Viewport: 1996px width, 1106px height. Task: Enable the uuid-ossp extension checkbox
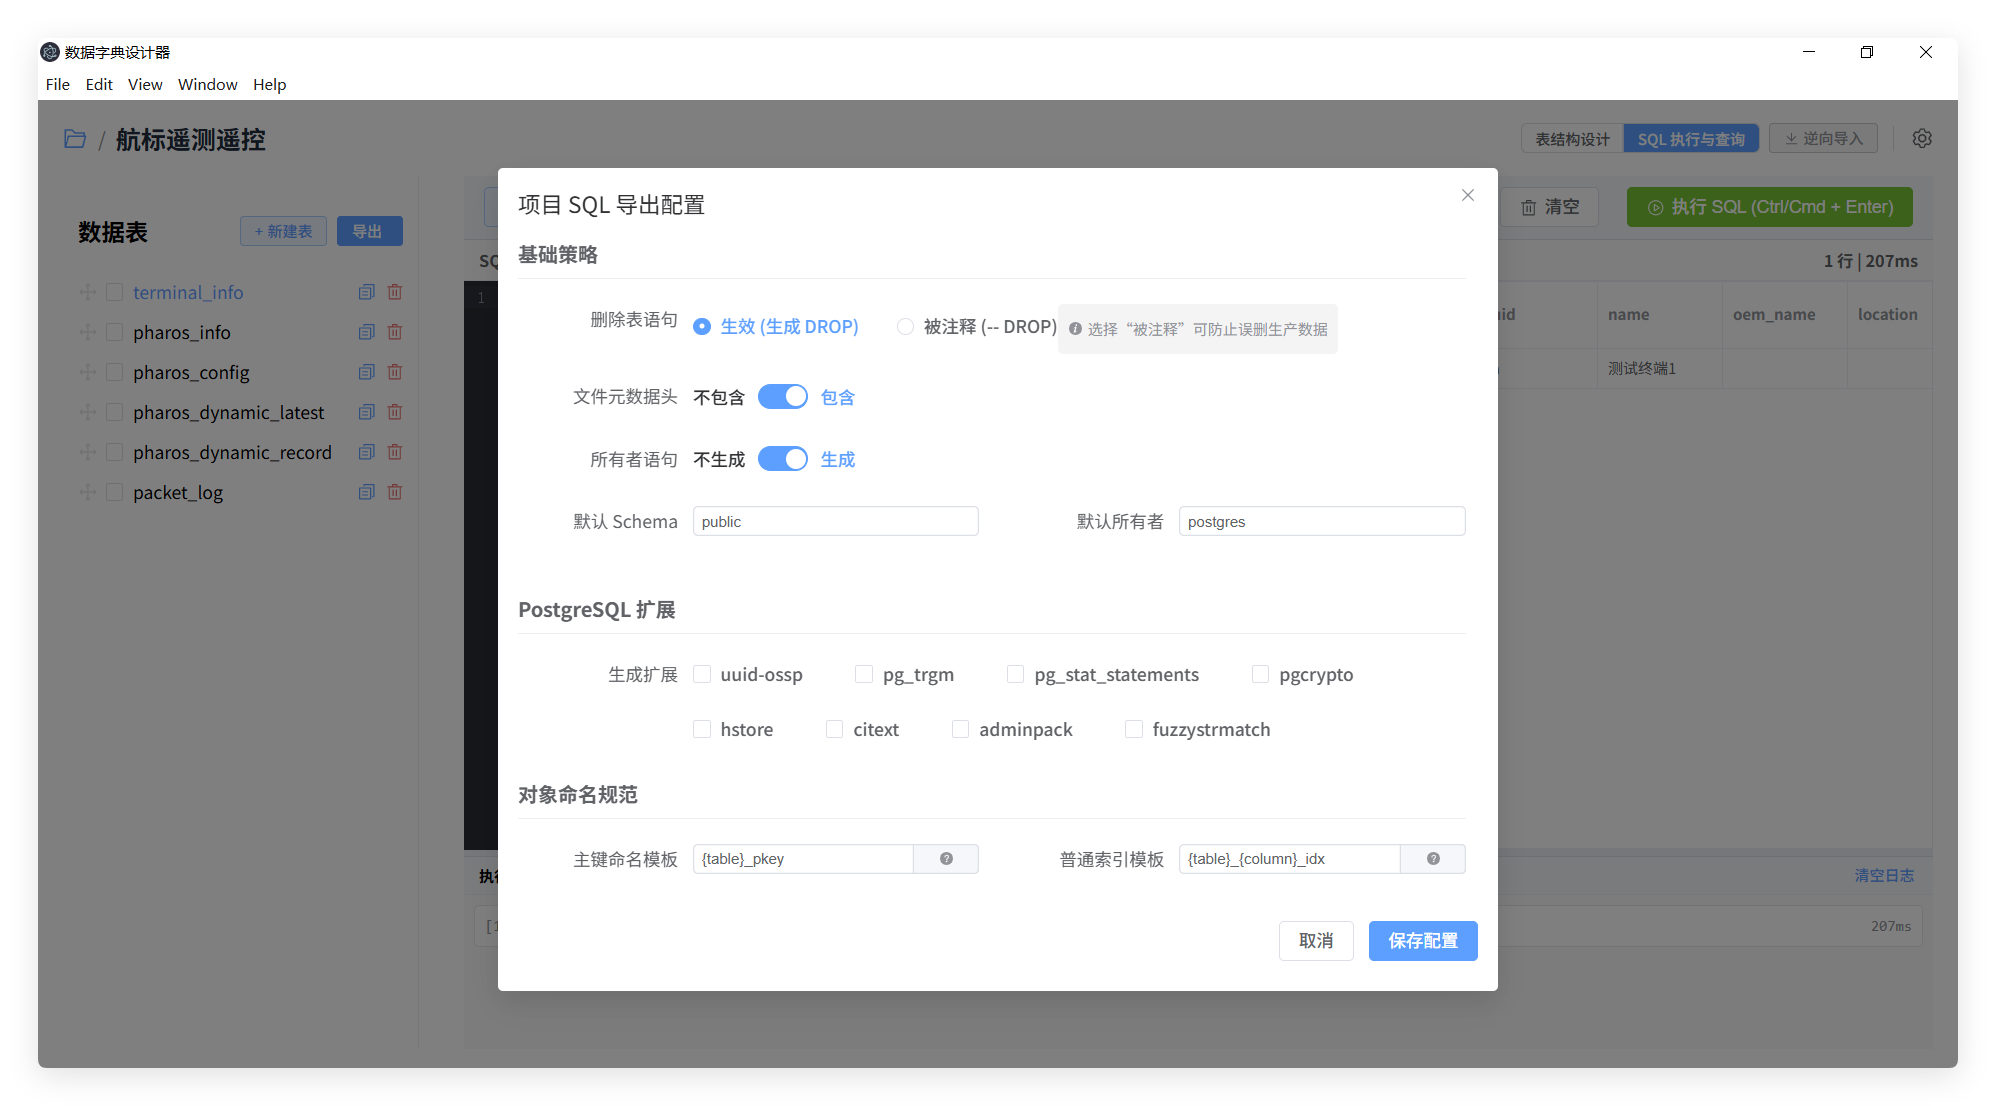click(702, 674)
